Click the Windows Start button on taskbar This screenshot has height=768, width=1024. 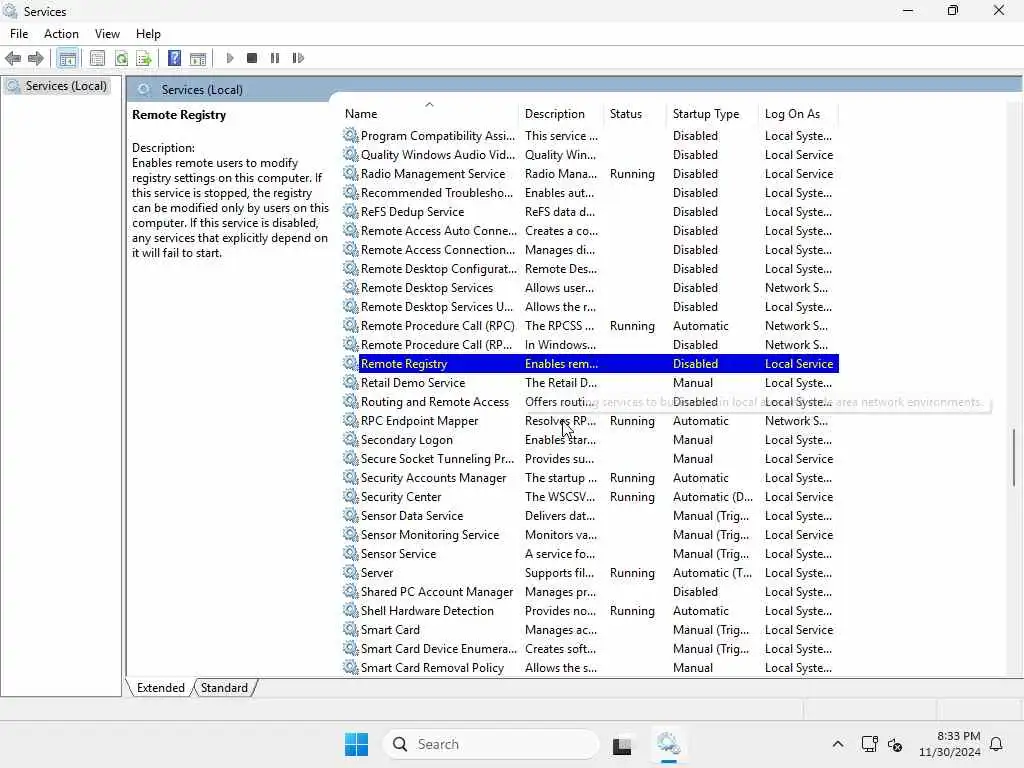point(357,744)
